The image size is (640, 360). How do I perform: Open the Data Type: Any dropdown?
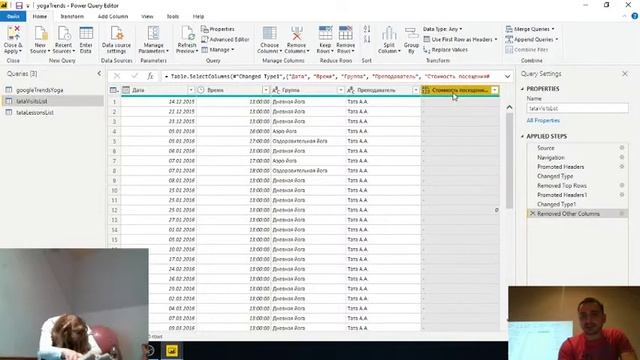coord(442,29)
